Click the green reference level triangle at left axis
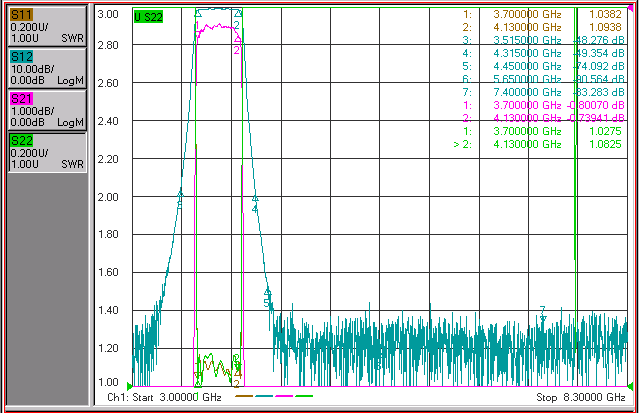The width and height of the screenshot is (639, 413). [130, 386]
